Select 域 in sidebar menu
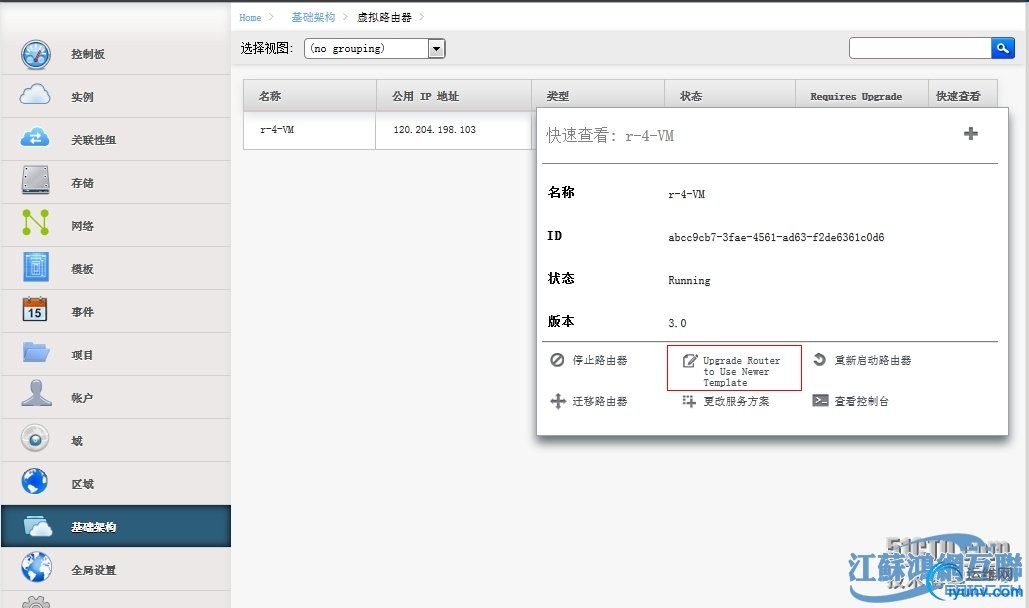The image size is (1029, 608). click(x=116, y=441)
